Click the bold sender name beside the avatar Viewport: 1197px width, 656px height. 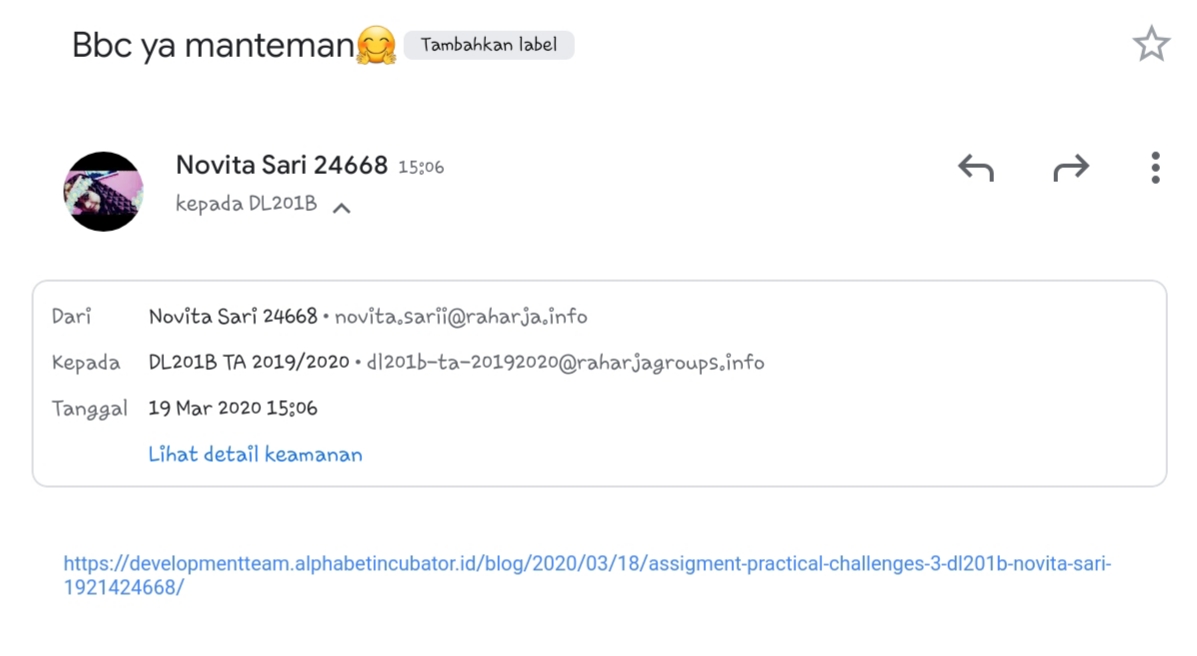(281, 165)
